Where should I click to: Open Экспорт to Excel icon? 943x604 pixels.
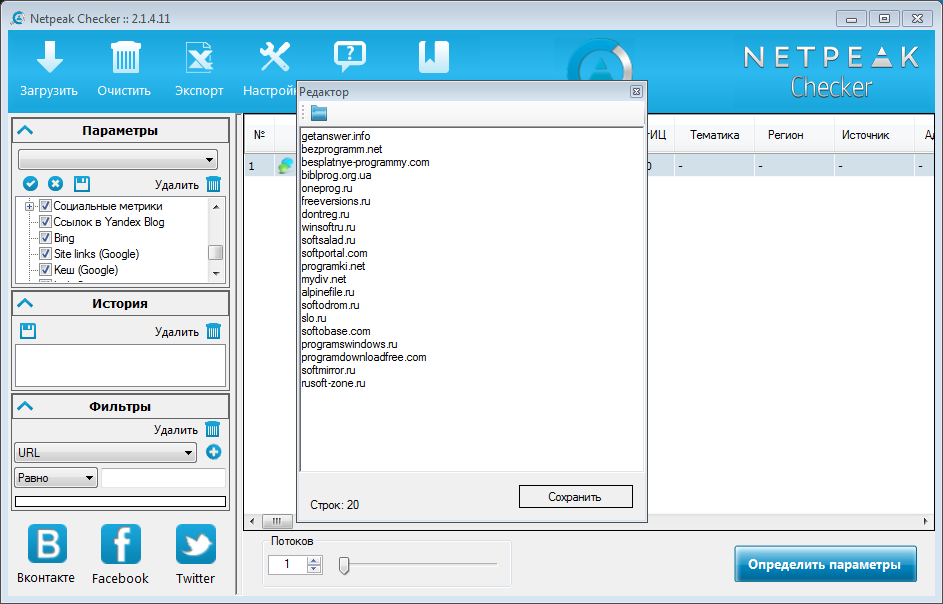pos(199,58)
